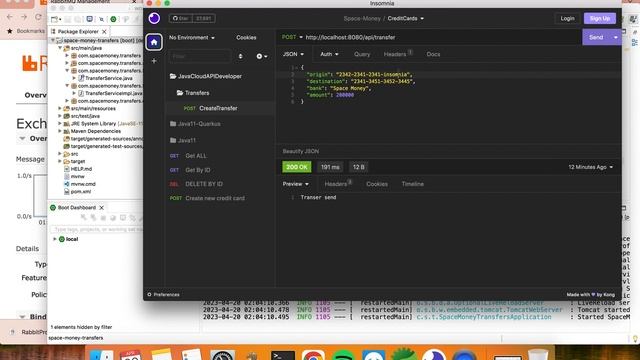Click the request URL field

[441, 37]
